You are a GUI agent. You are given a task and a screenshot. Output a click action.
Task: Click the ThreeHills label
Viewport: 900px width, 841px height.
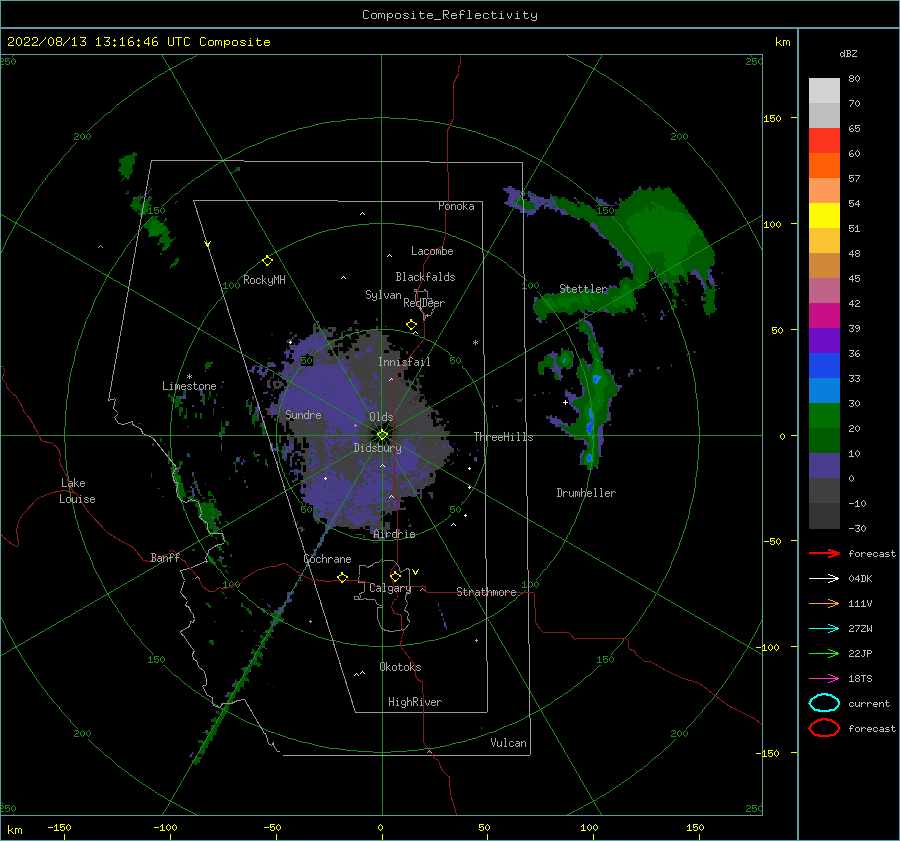[503, 437]
